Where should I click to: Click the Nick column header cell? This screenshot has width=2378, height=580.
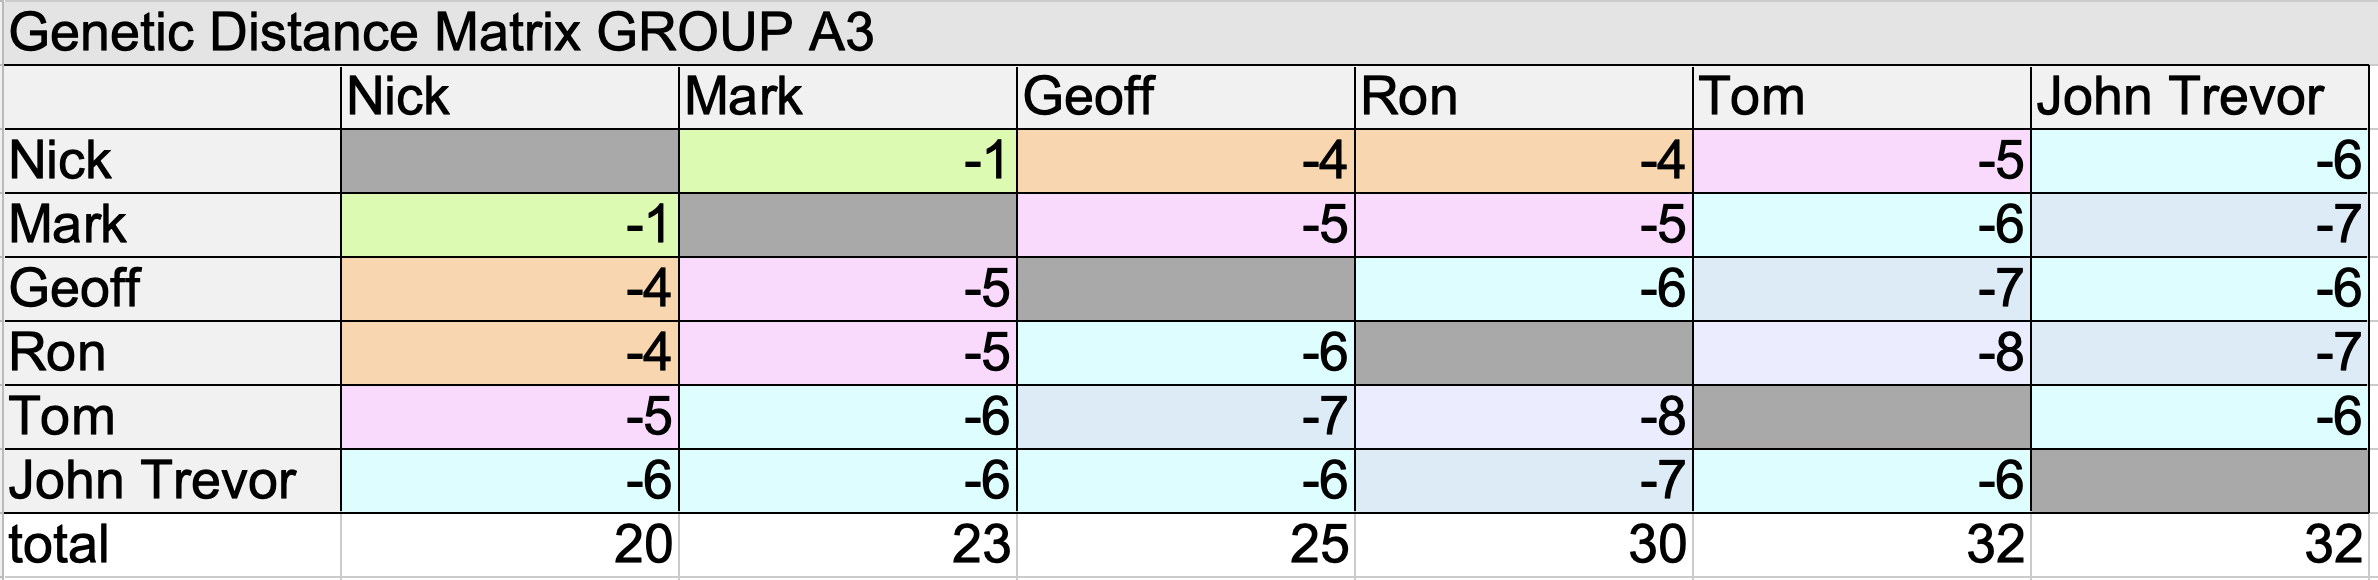coord(510,97)
